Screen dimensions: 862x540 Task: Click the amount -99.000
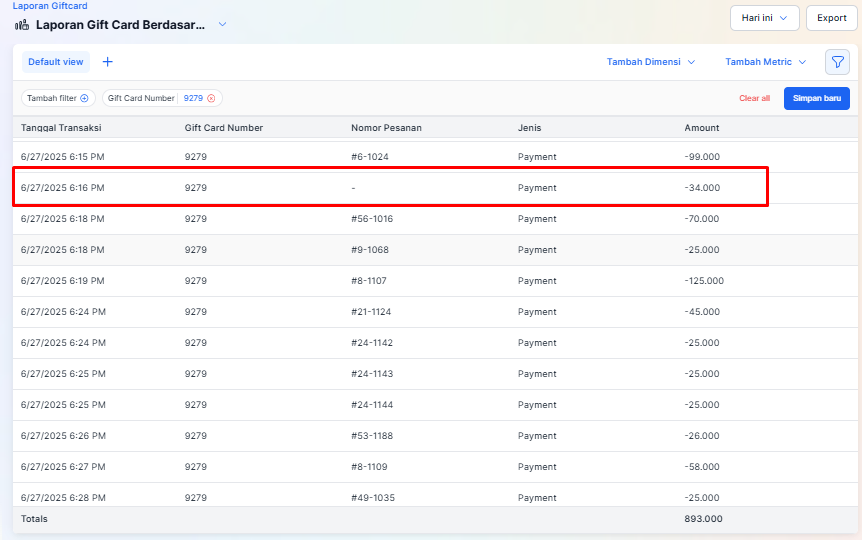coord(702,157)
